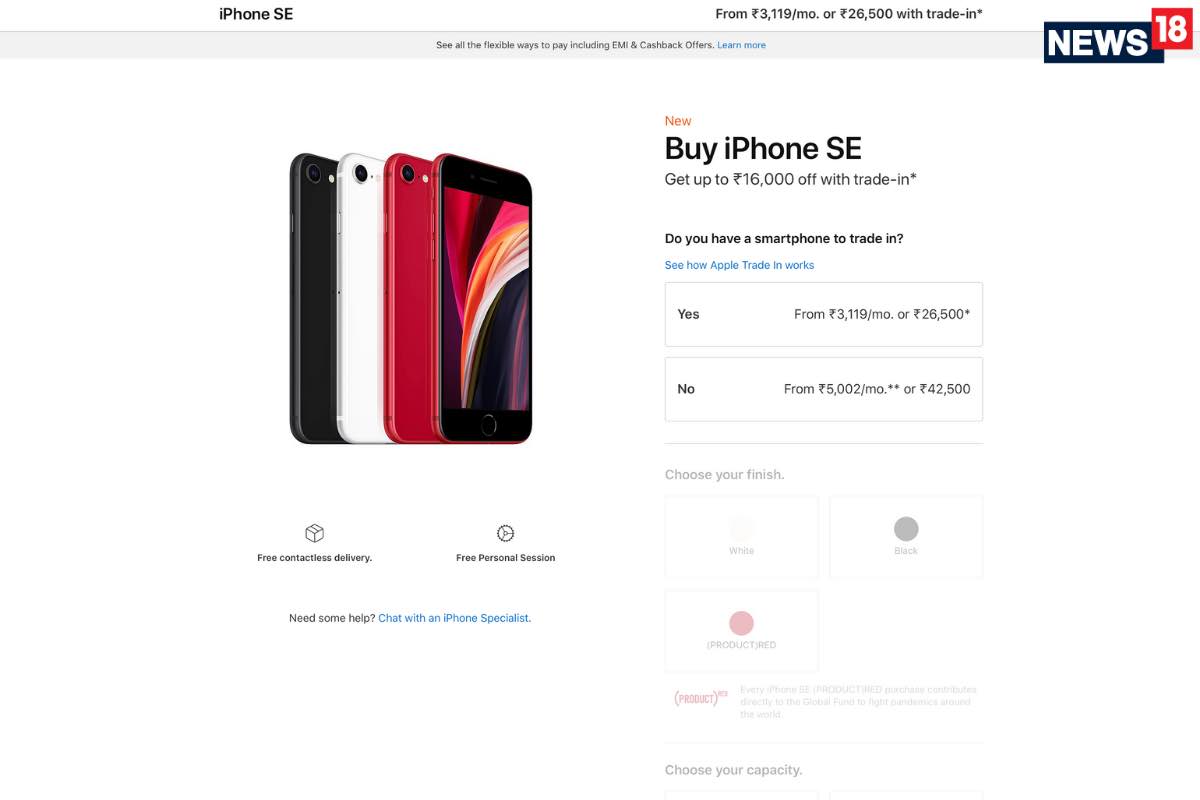Click the Buy iPhone SE heading

pyautogui.click(x=763, y=149)
